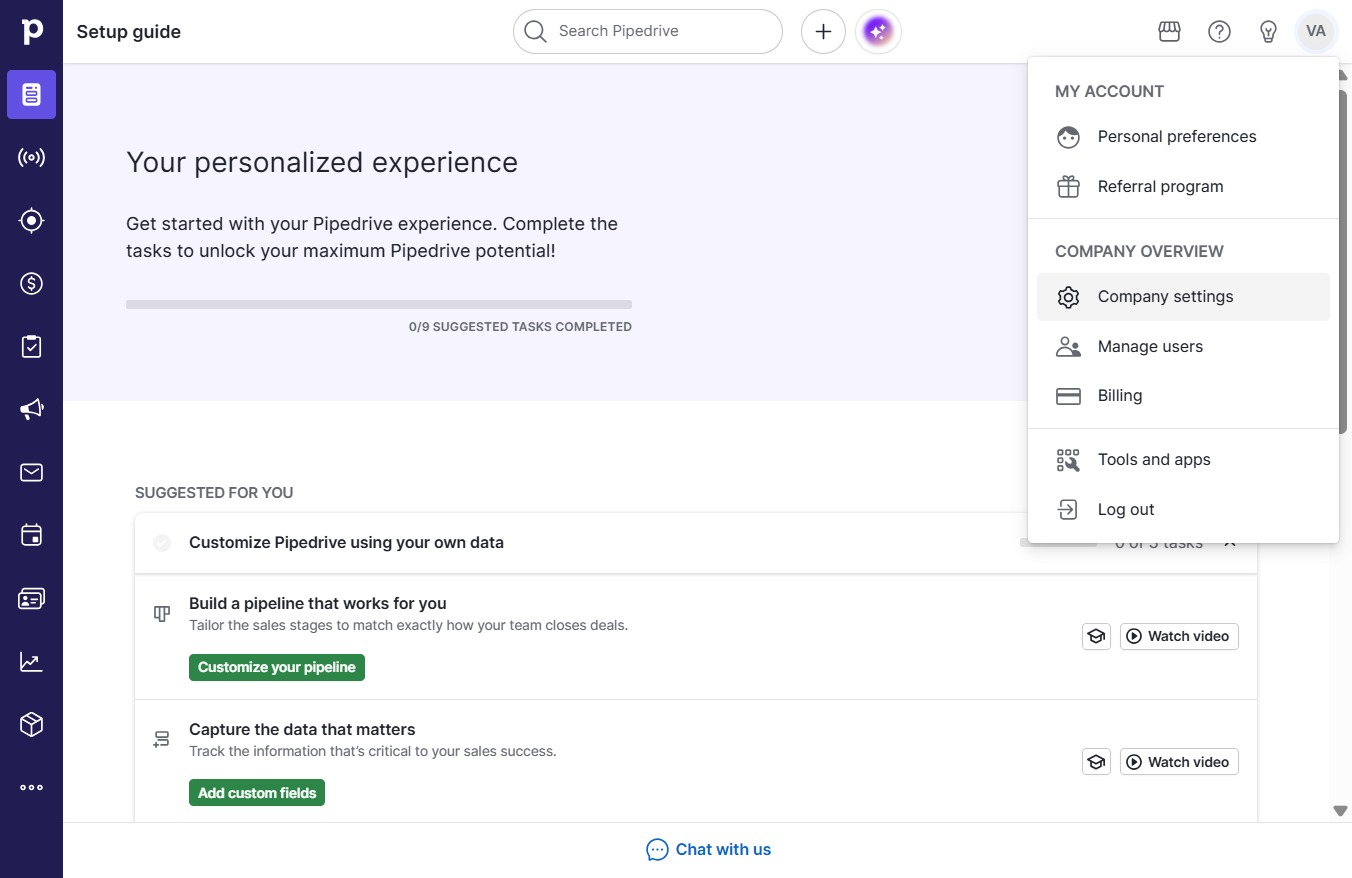Click the page scrollbar down arrow

point(1341,811)
